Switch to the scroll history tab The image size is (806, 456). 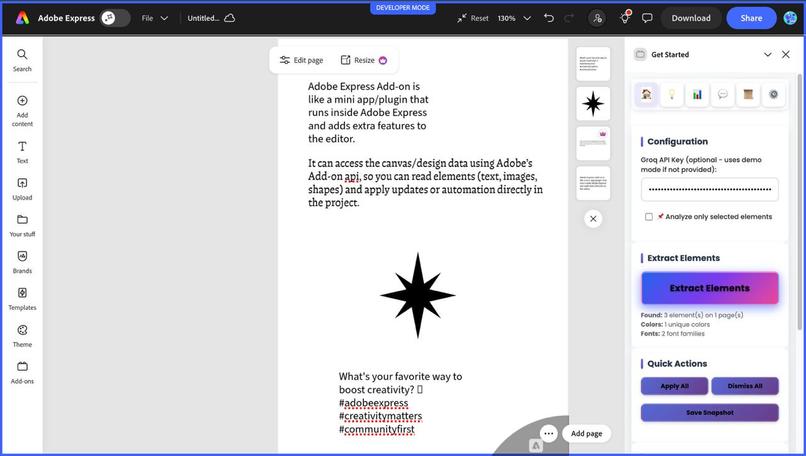coord(748,95)
